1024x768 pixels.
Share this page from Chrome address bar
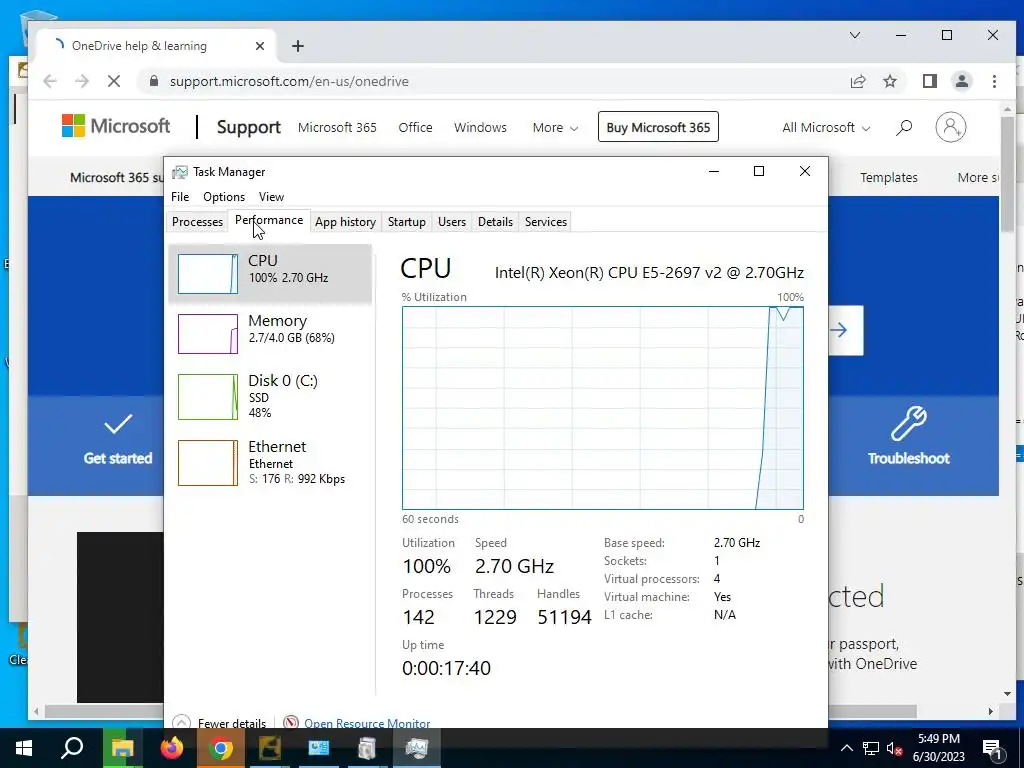[857, 81]
